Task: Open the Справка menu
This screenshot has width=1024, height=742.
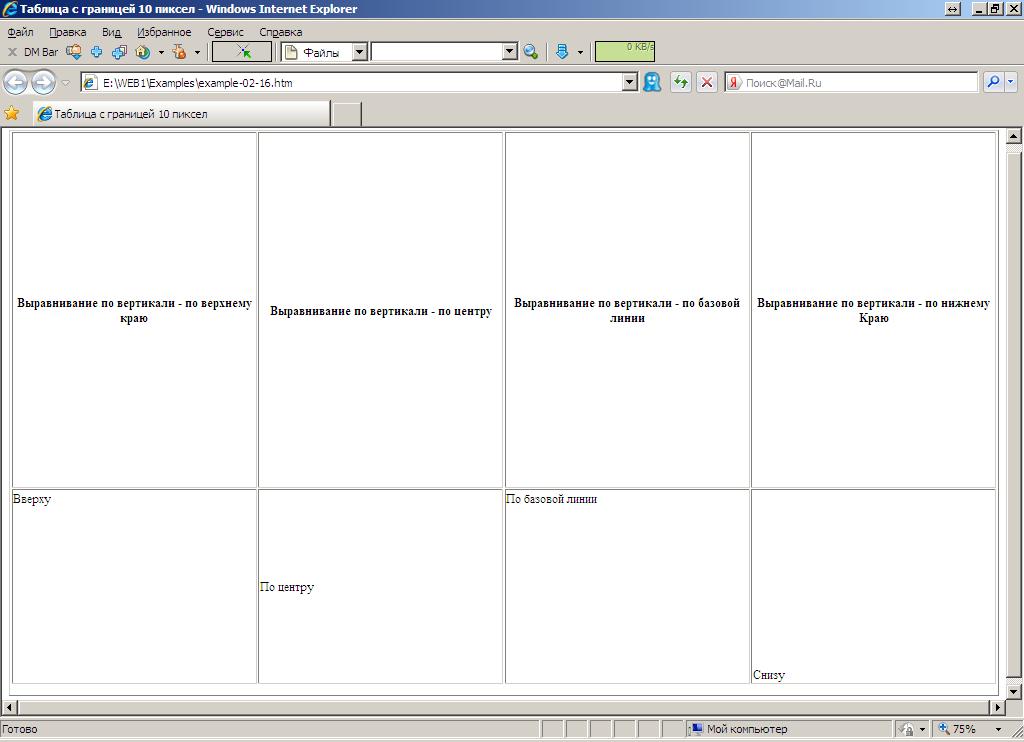Action: click(280, 32)
